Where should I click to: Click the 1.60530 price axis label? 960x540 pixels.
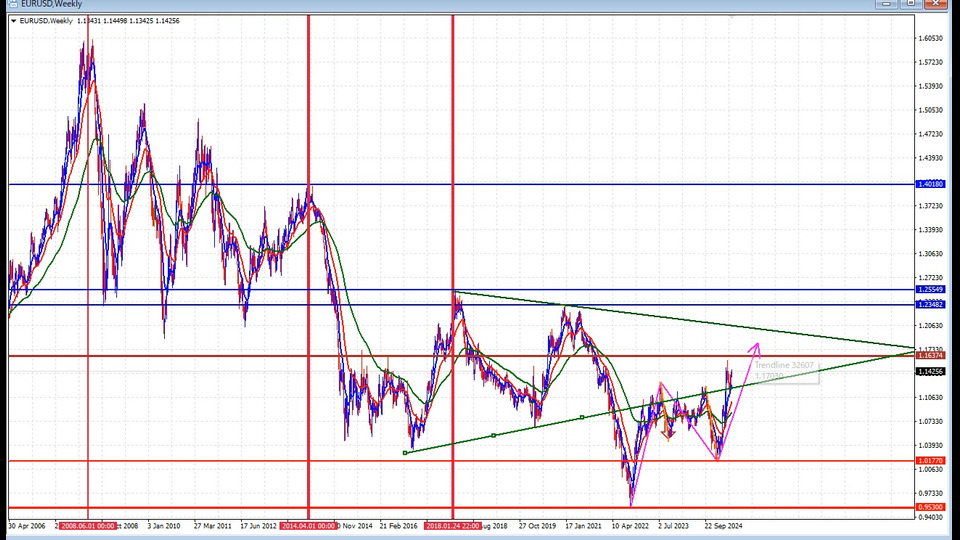point(930,38)
